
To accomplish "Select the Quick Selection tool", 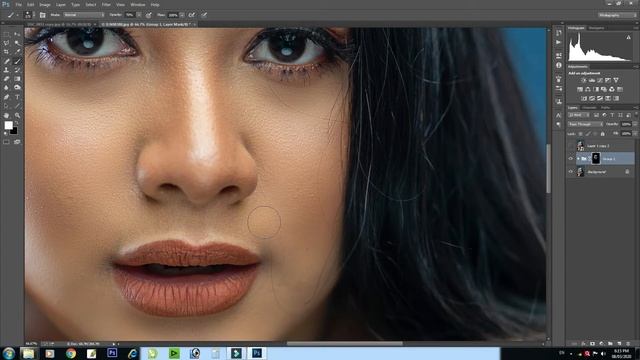I will (17, 43).
